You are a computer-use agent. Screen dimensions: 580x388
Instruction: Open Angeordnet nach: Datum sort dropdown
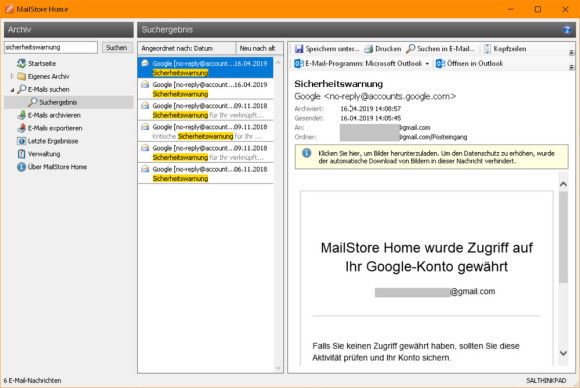187,48
